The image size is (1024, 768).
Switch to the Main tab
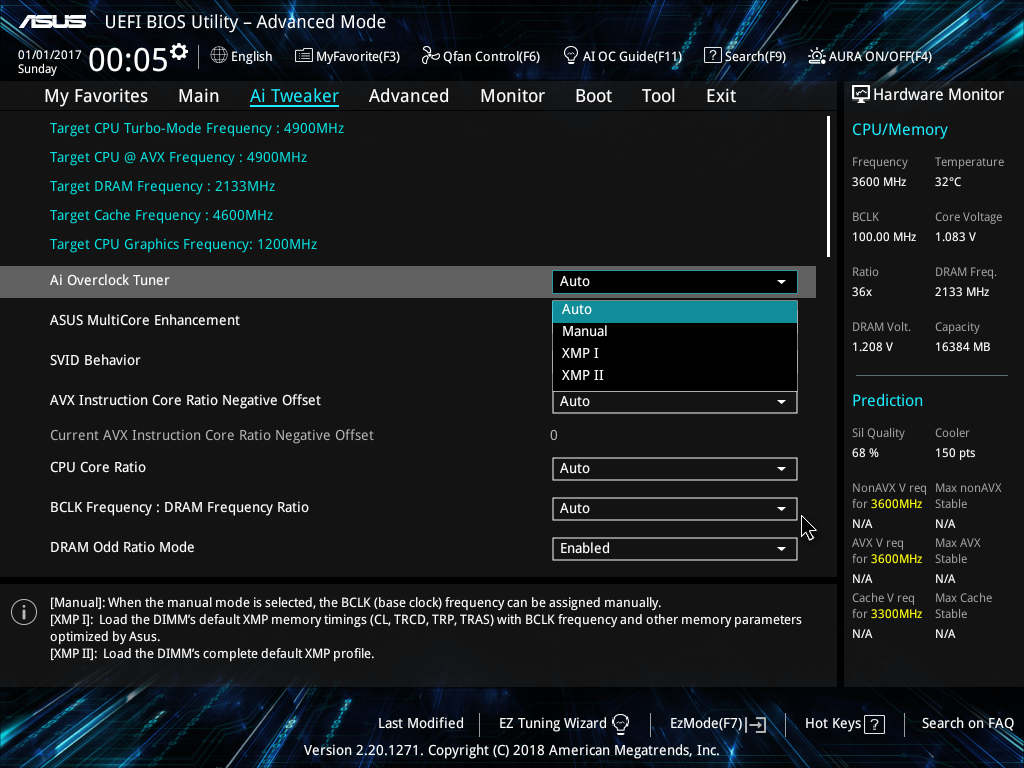pyautogui.click(x=199, y=96)
